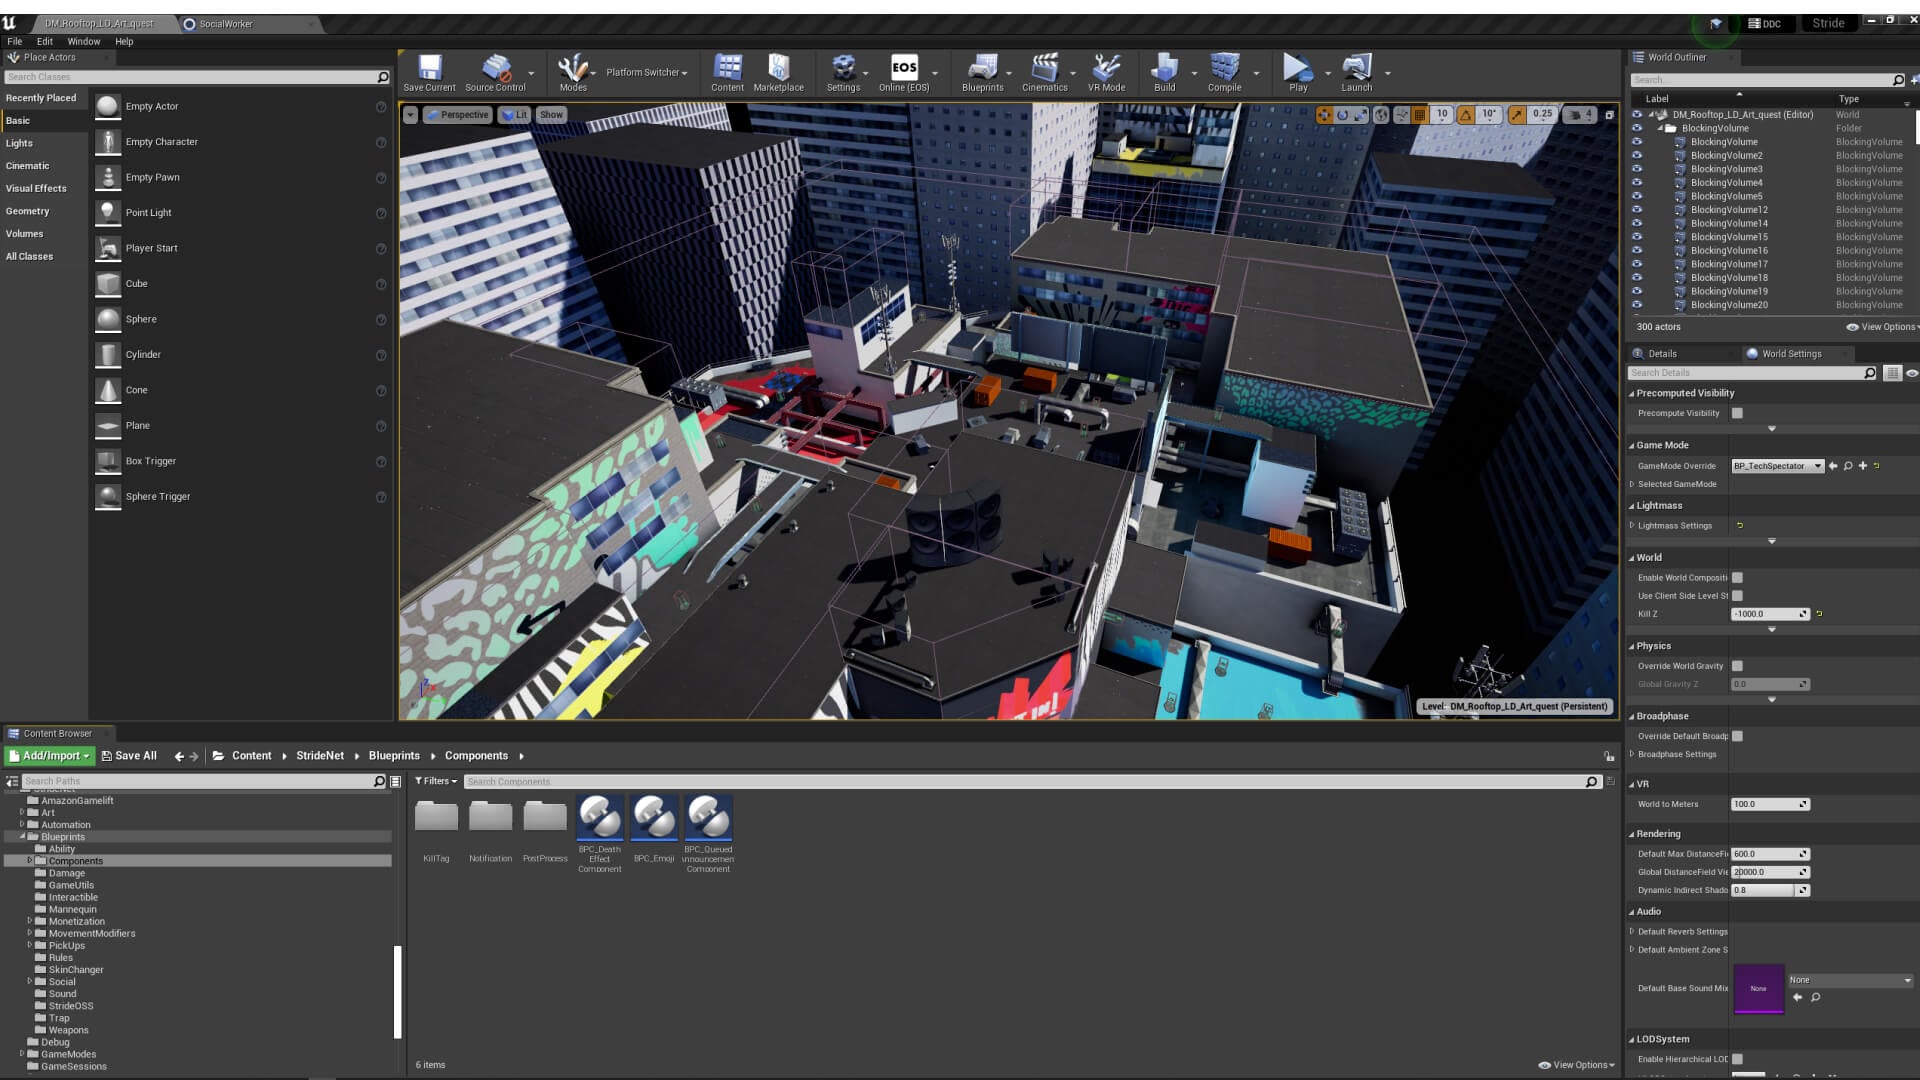Open Cinematics from the toolbar
The width and height of the screenshot is (1920, 1080).
[1044, 72]
